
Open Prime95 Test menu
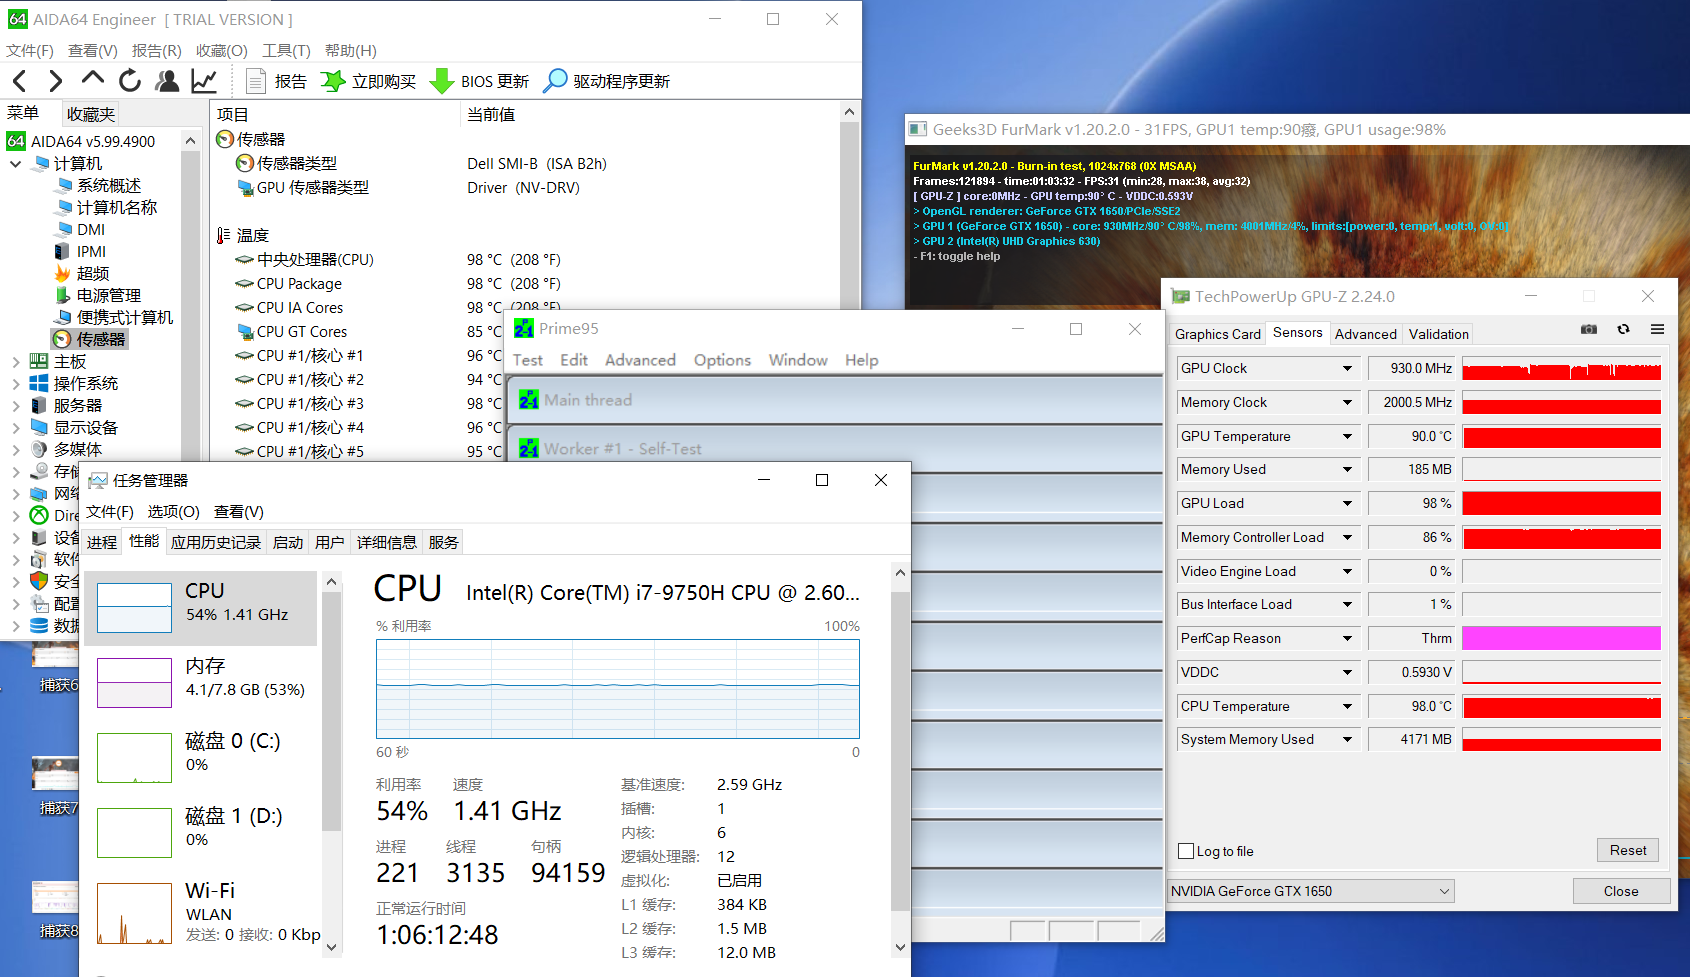pos(528,360)
